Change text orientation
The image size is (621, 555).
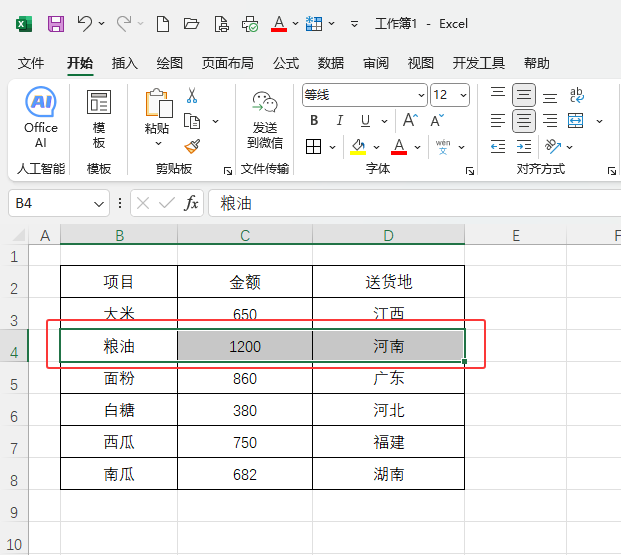(553, 147)
